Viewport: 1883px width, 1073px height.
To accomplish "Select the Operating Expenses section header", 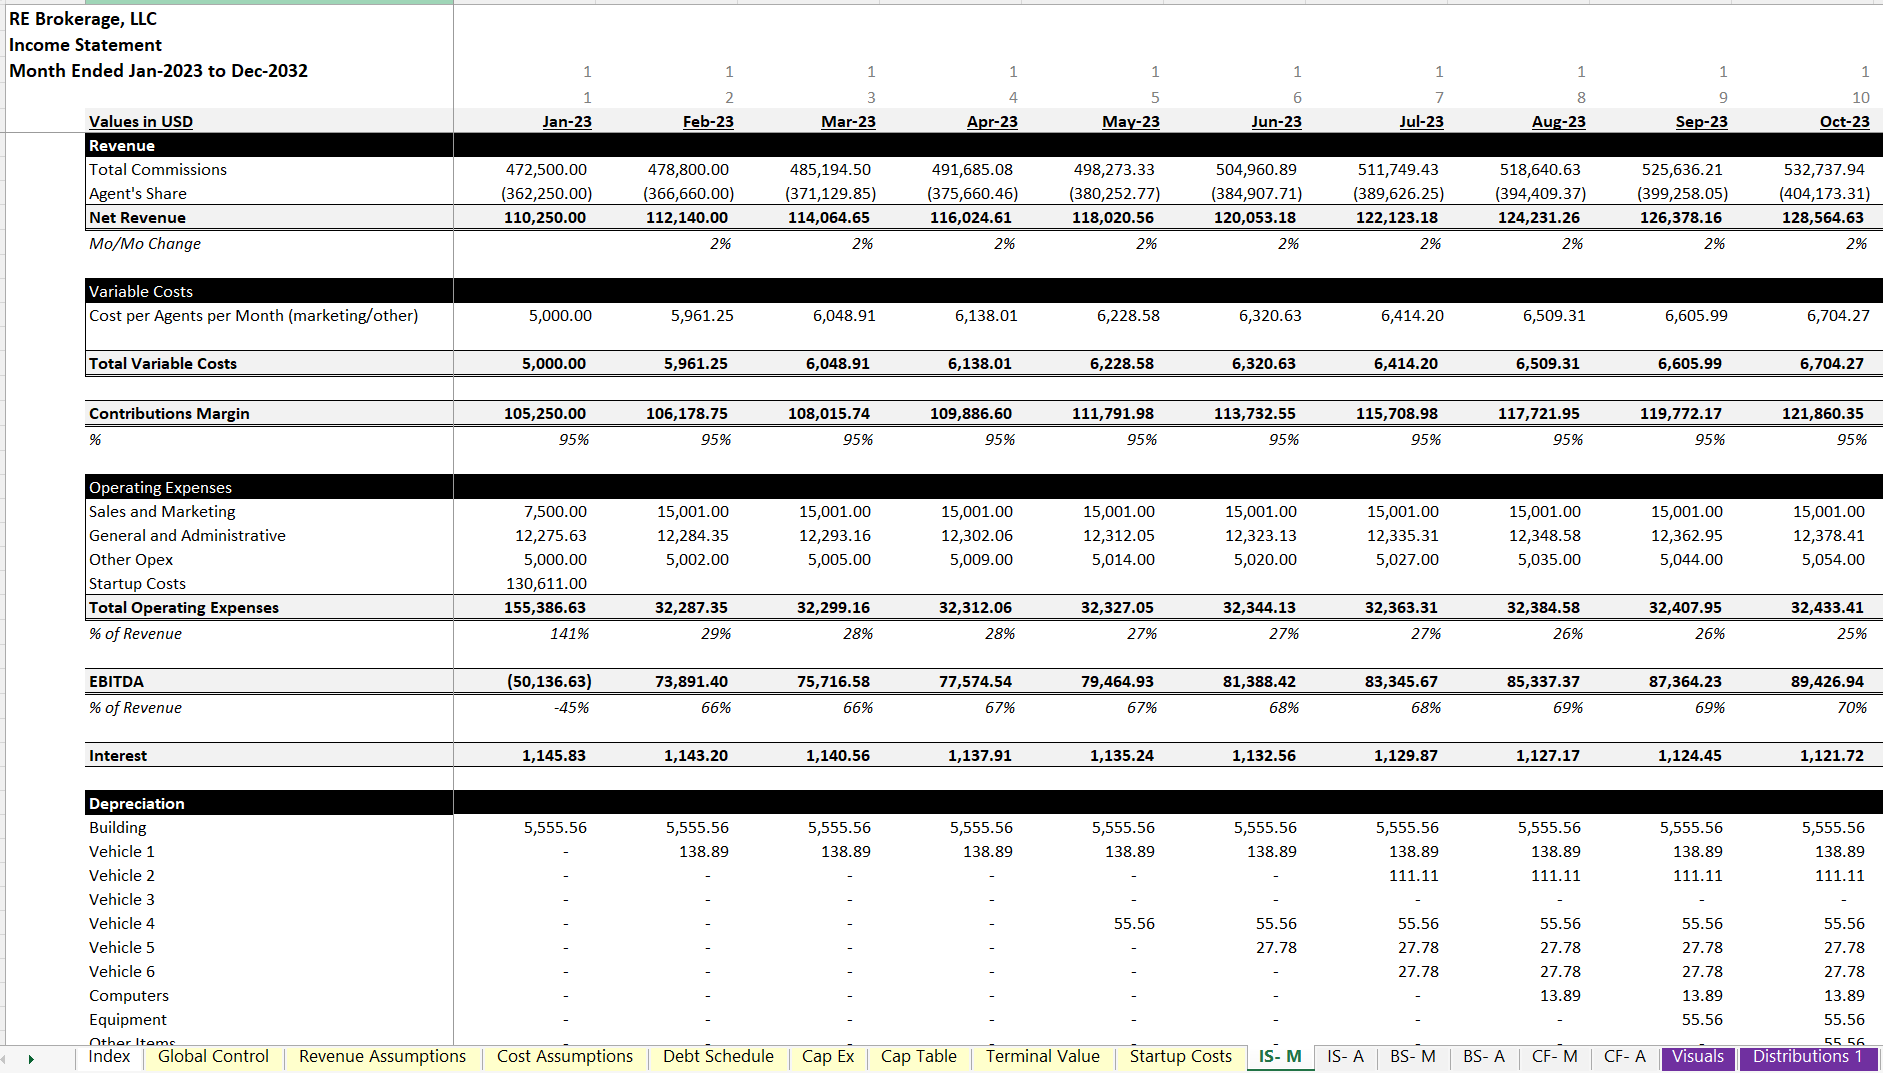I will 269,487.
